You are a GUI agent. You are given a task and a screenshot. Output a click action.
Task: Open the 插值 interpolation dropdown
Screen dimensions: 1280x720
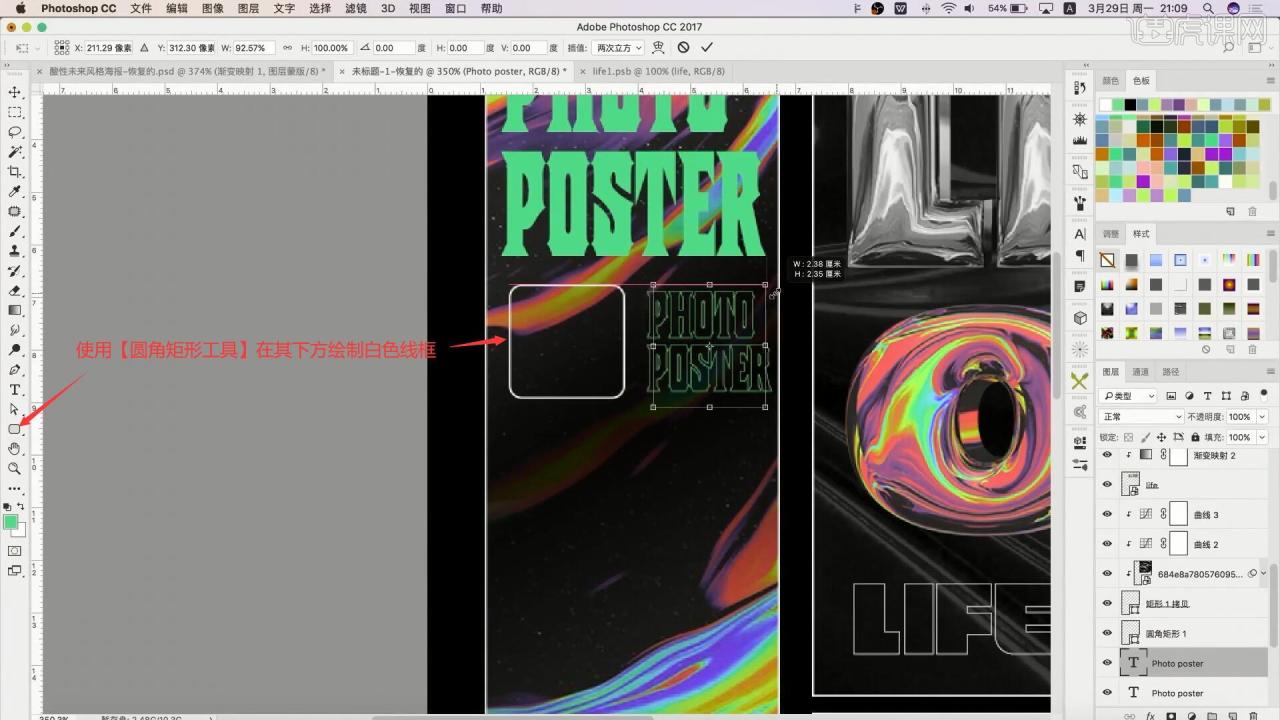(x=619, y=47)
